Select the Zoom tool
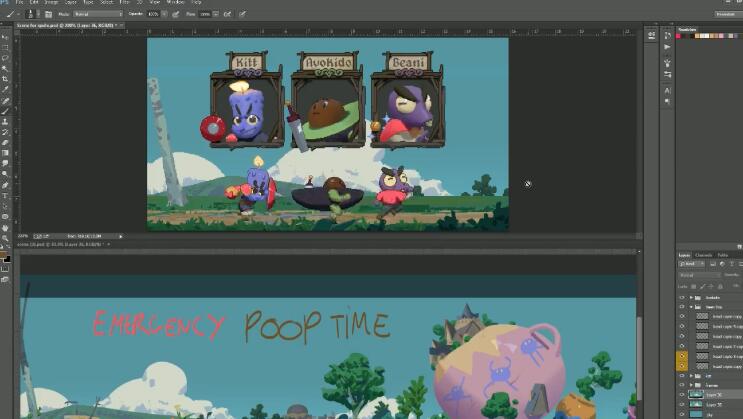 coord(5,238)
